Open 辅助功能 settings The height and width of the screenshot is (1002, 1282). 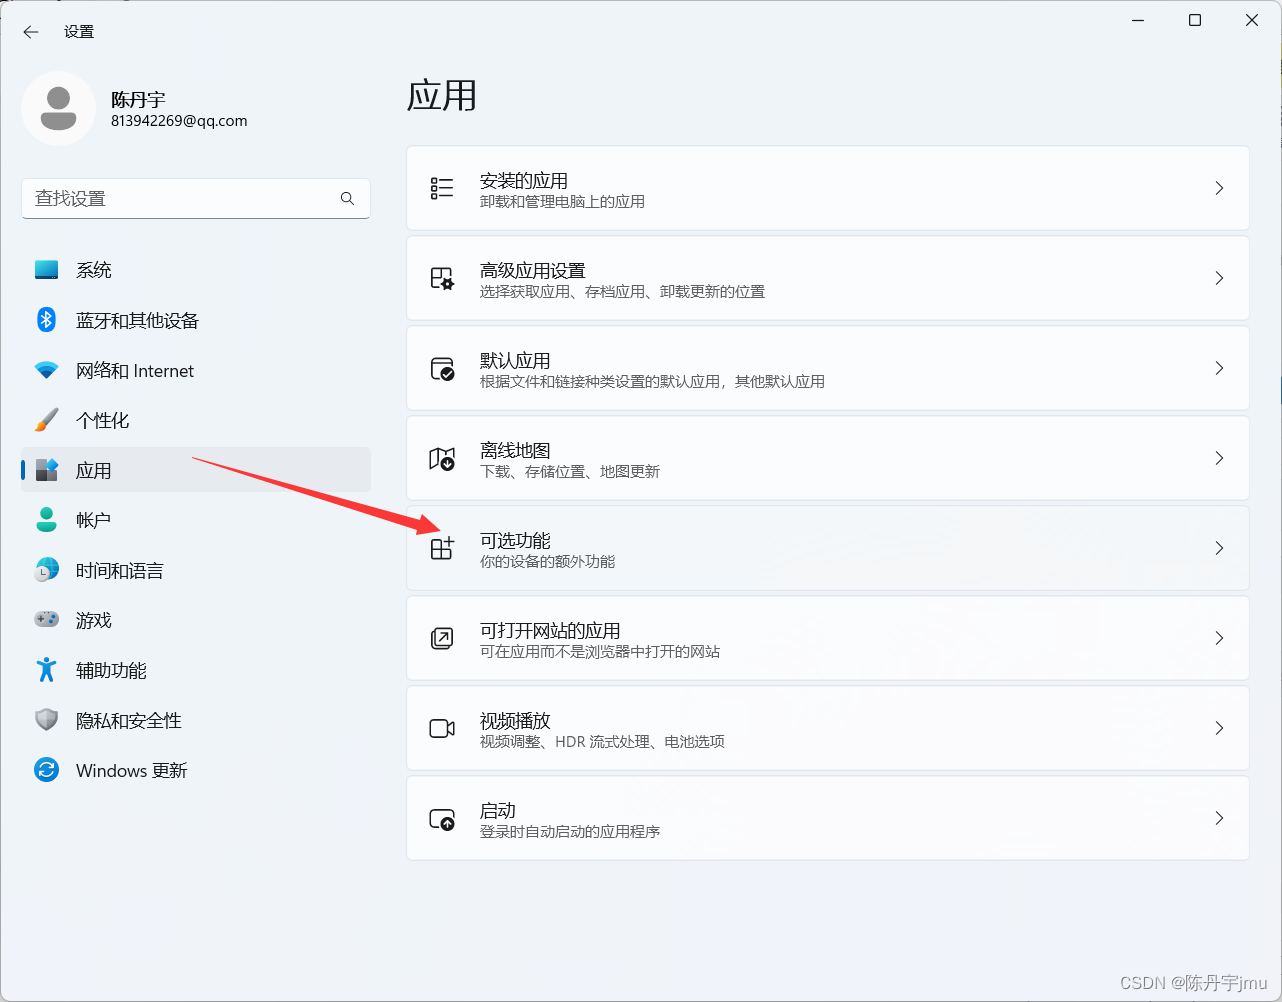click(x=196, y=670)
